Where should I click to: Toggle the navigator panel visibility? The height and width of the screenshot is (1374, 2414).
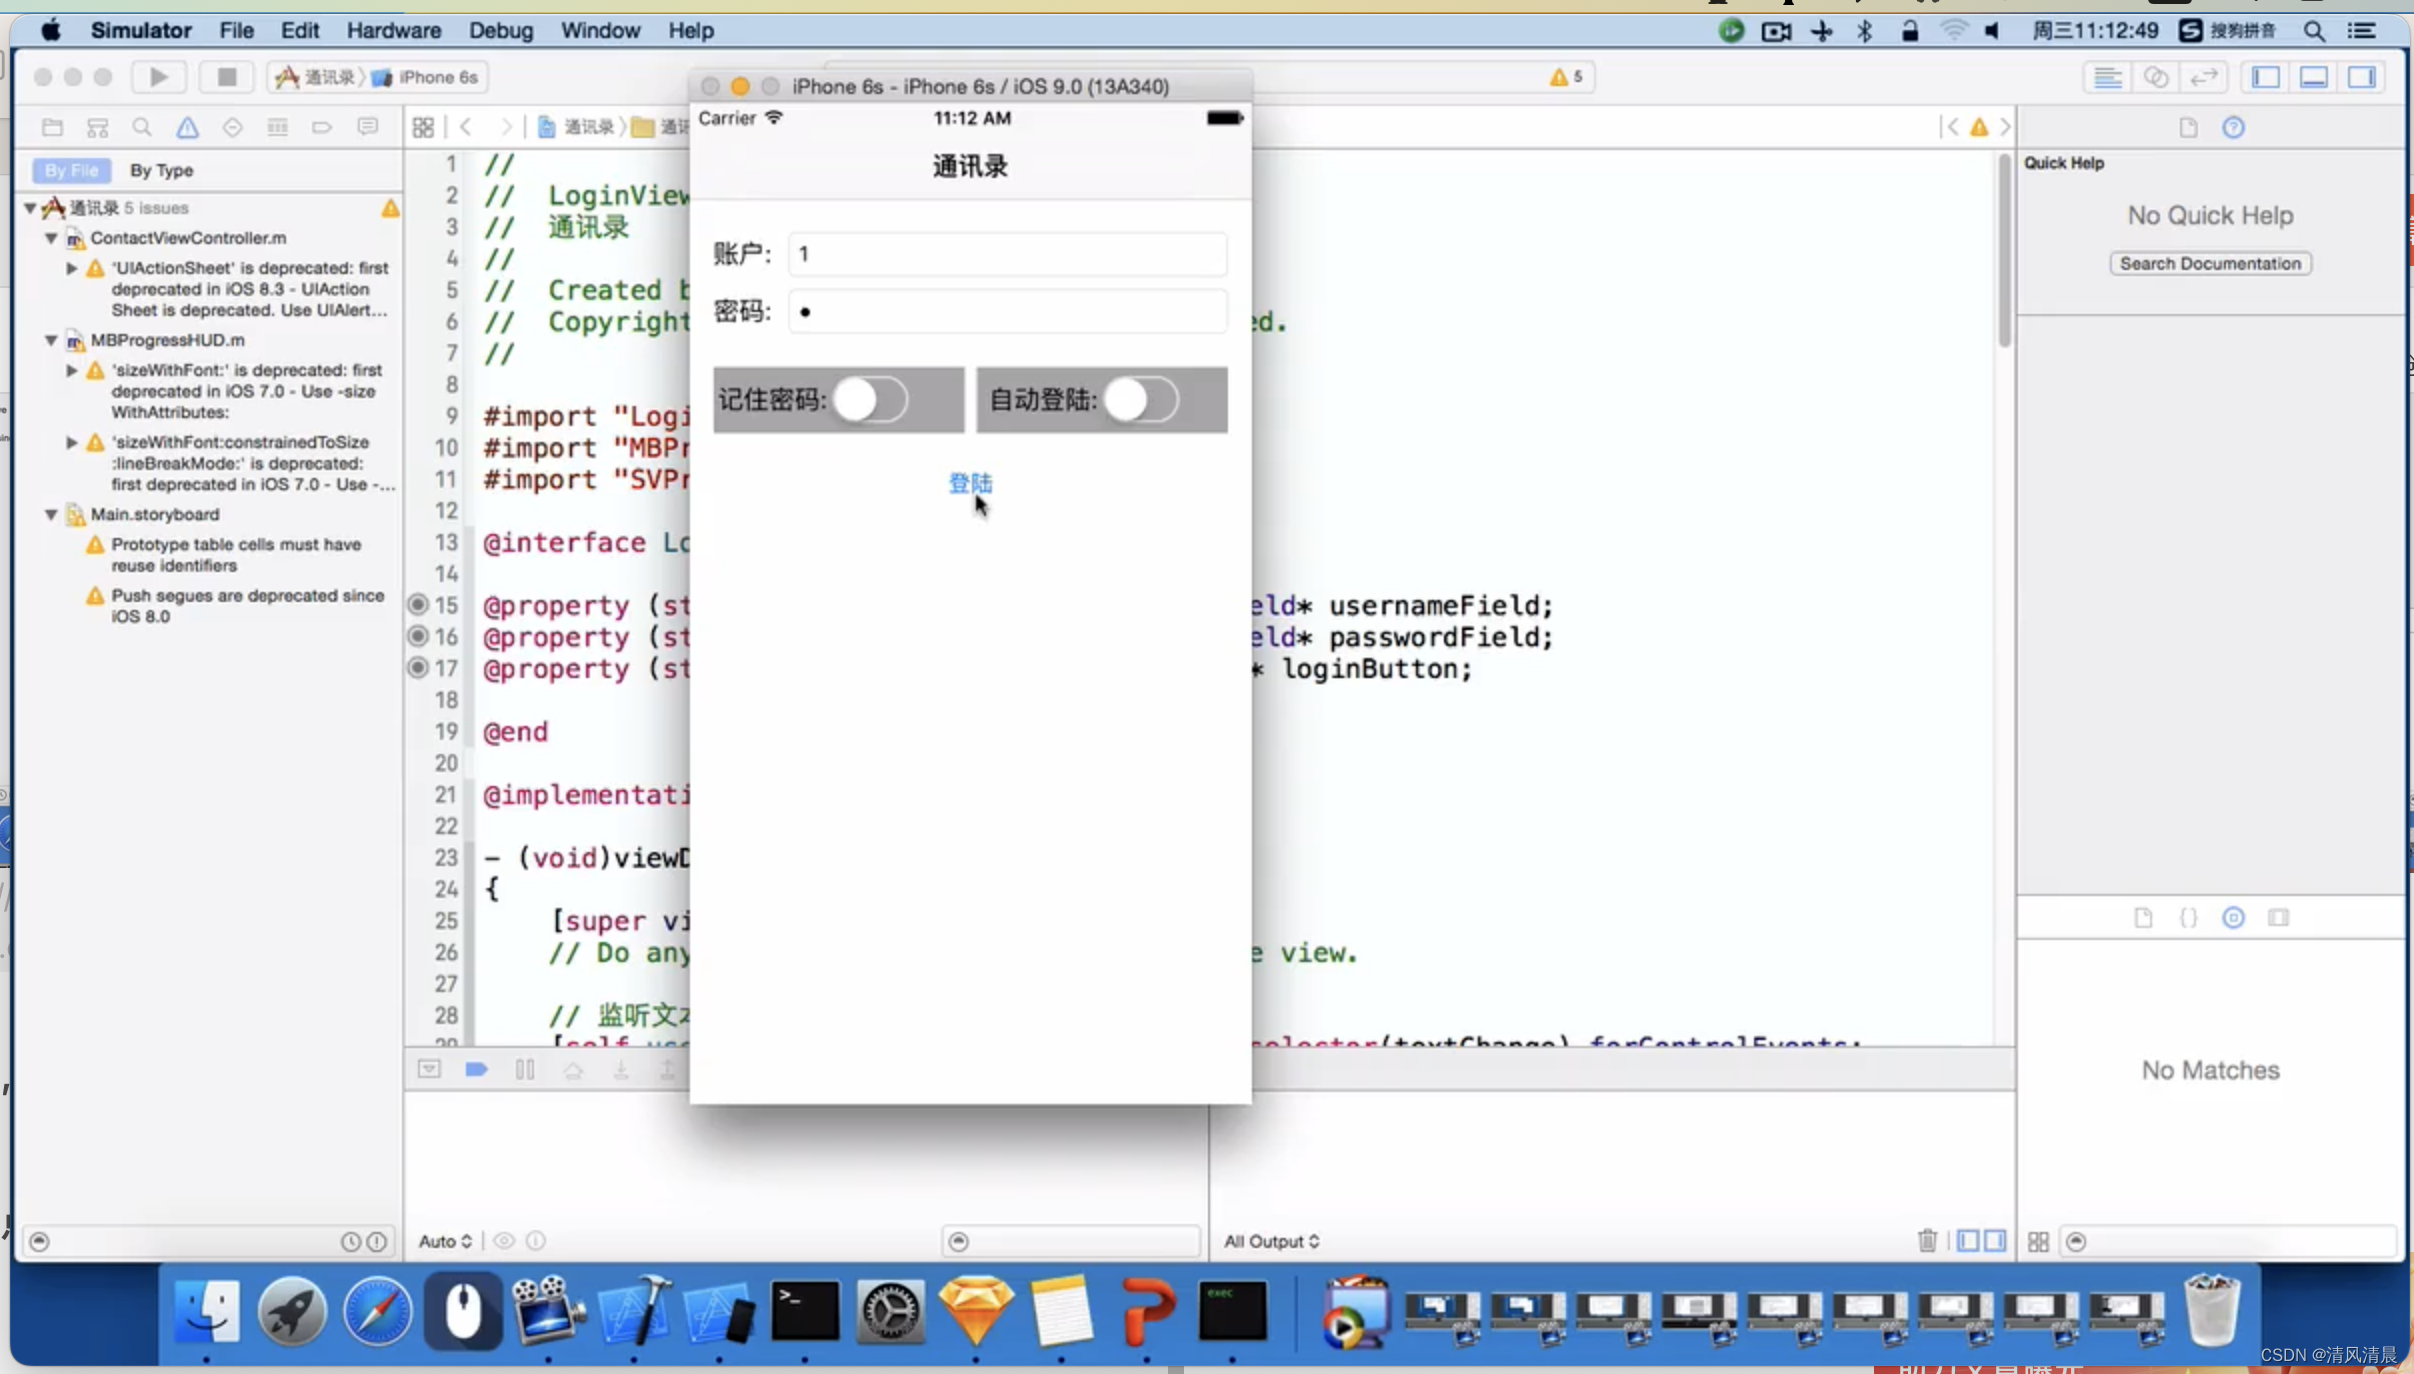point(2266,77)
